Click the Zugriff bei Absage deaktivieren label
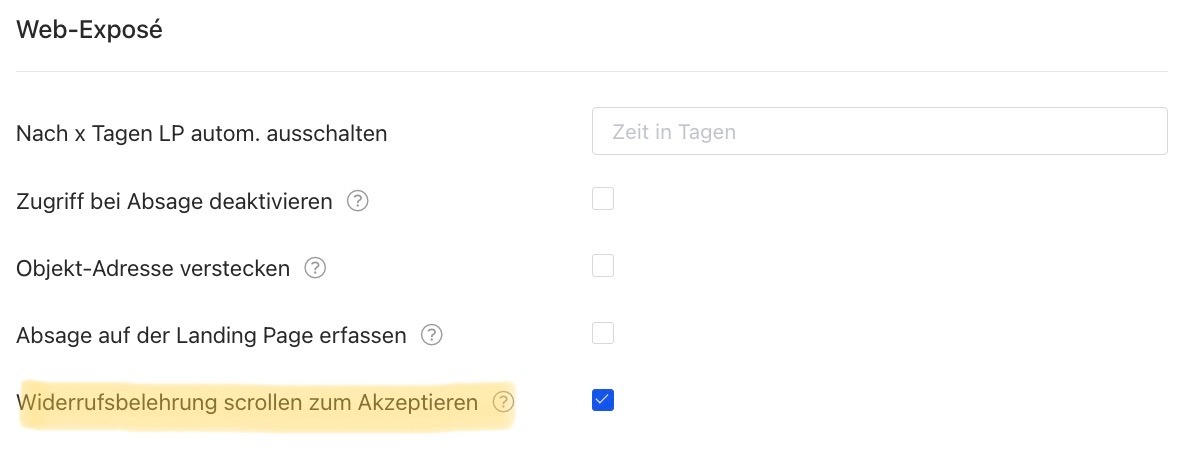The width and height of the screenshot is (1194, 454). [174, 201]
